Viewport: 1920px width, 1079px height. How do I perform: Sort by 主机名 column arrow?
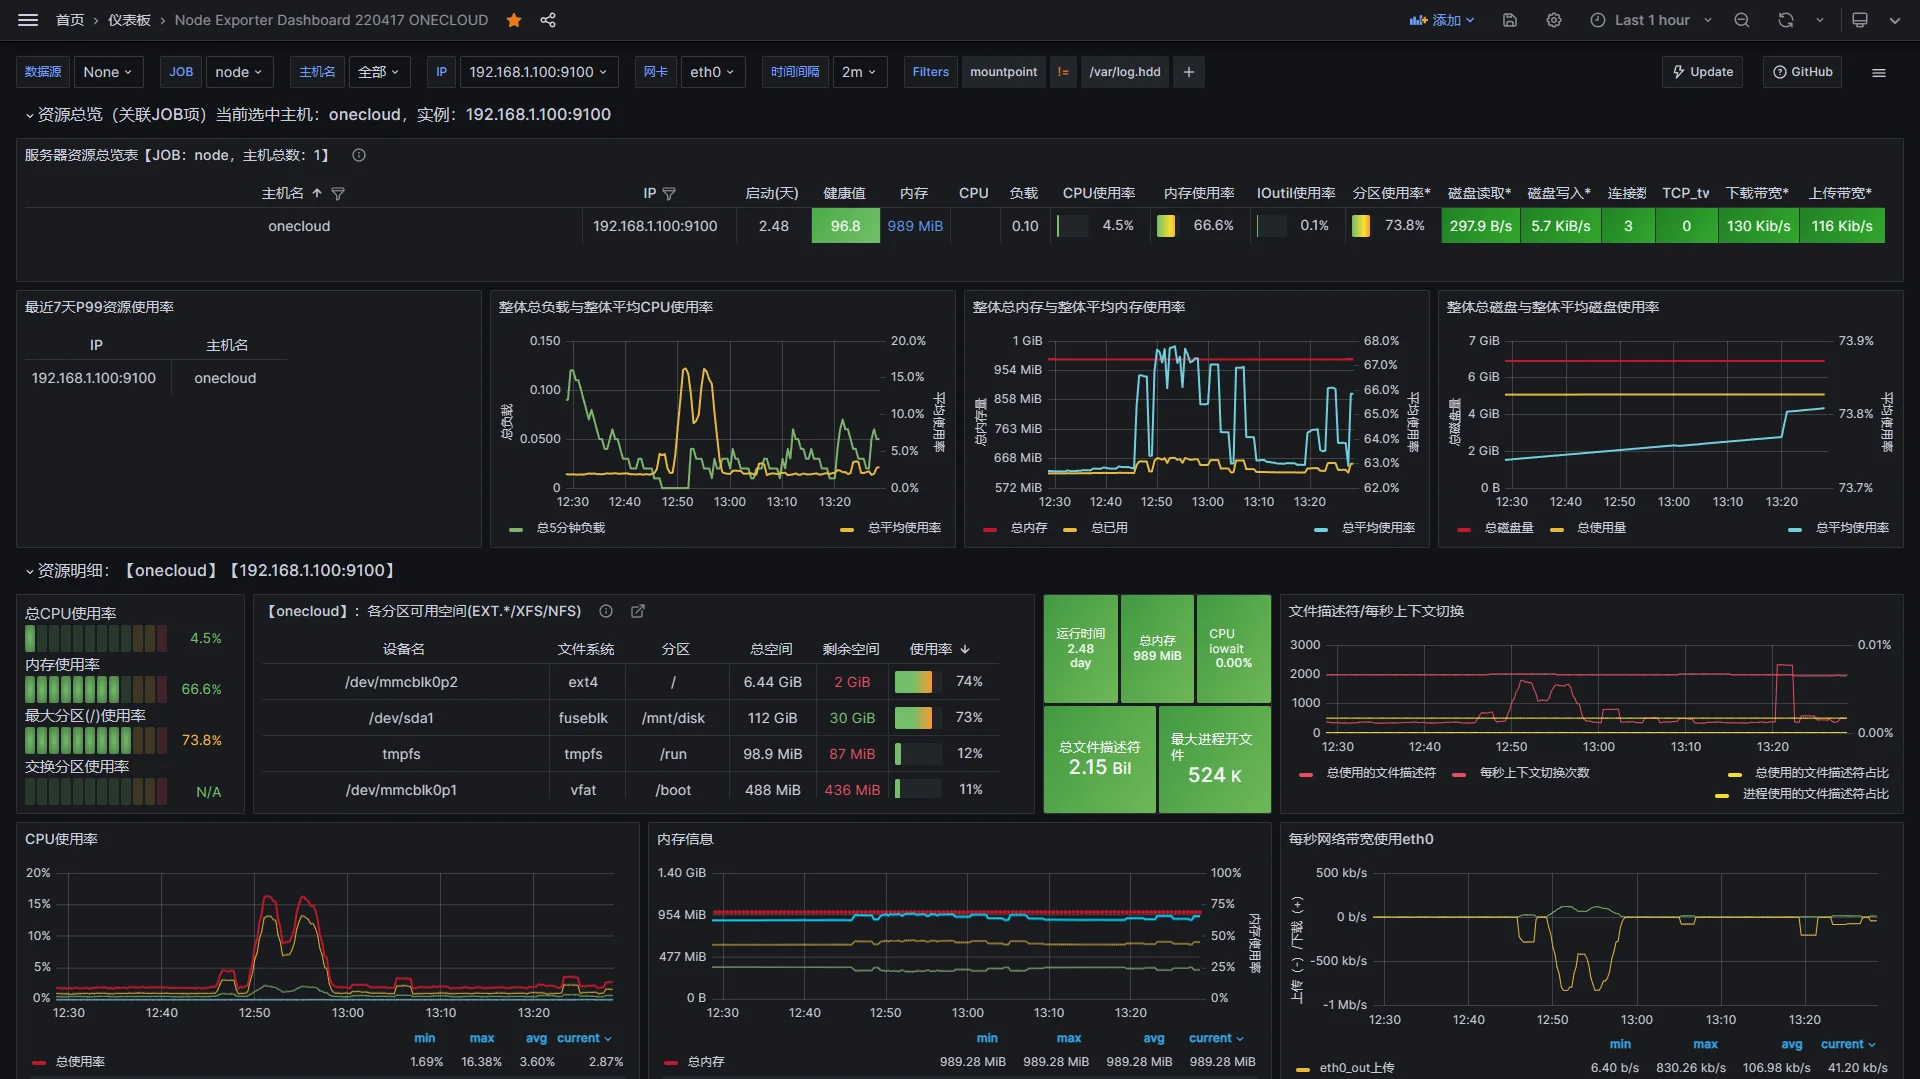[x=317, y=193]
